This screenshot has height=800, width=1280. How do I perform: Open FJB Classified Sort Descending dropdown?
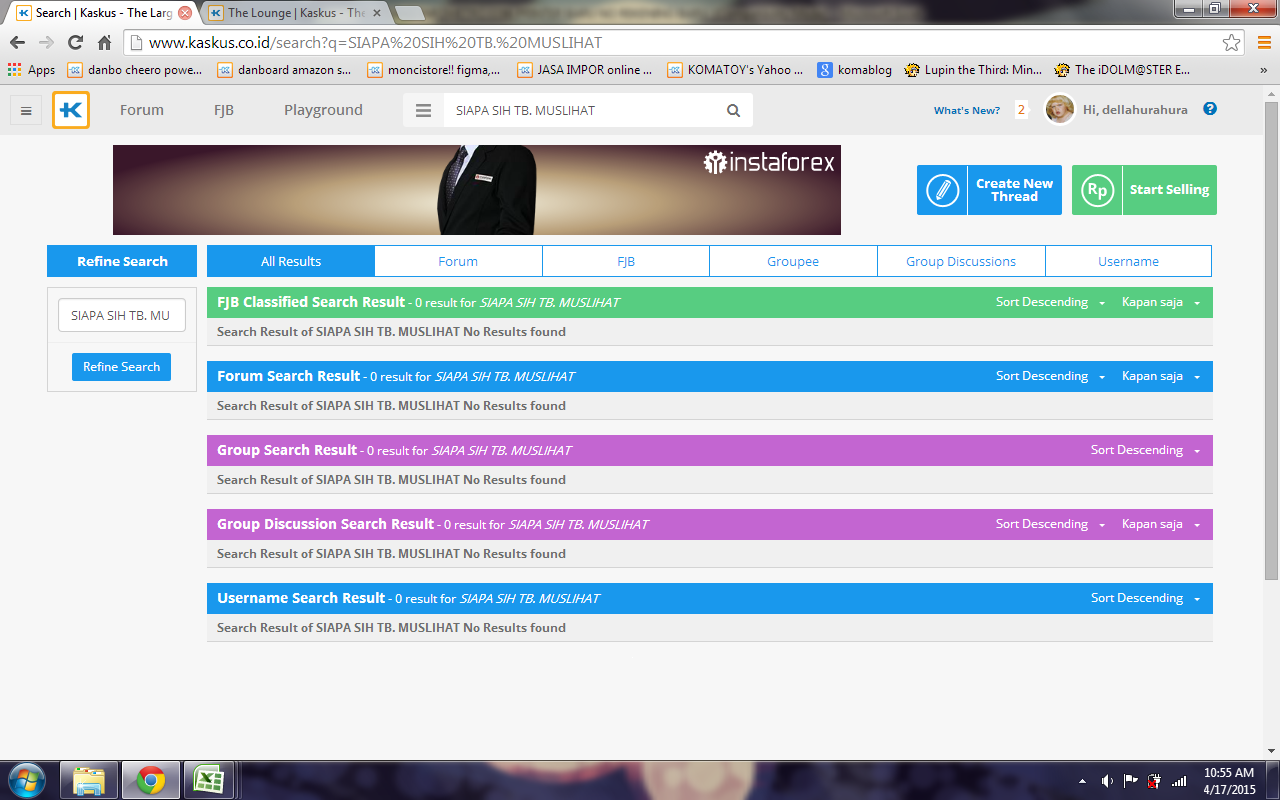(1050, 302)
